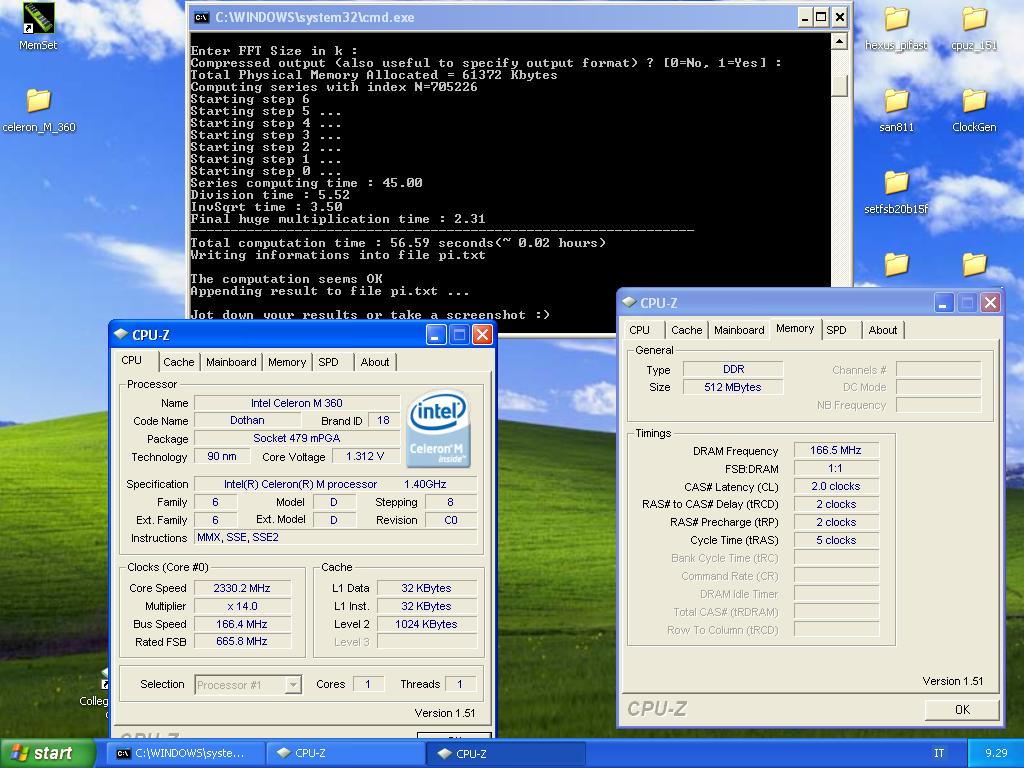The width and height of the screenshot is (1024, 768).
Task: Click the cmd.exe vertical scrollbar thumb
Action: tap(839, 85)
